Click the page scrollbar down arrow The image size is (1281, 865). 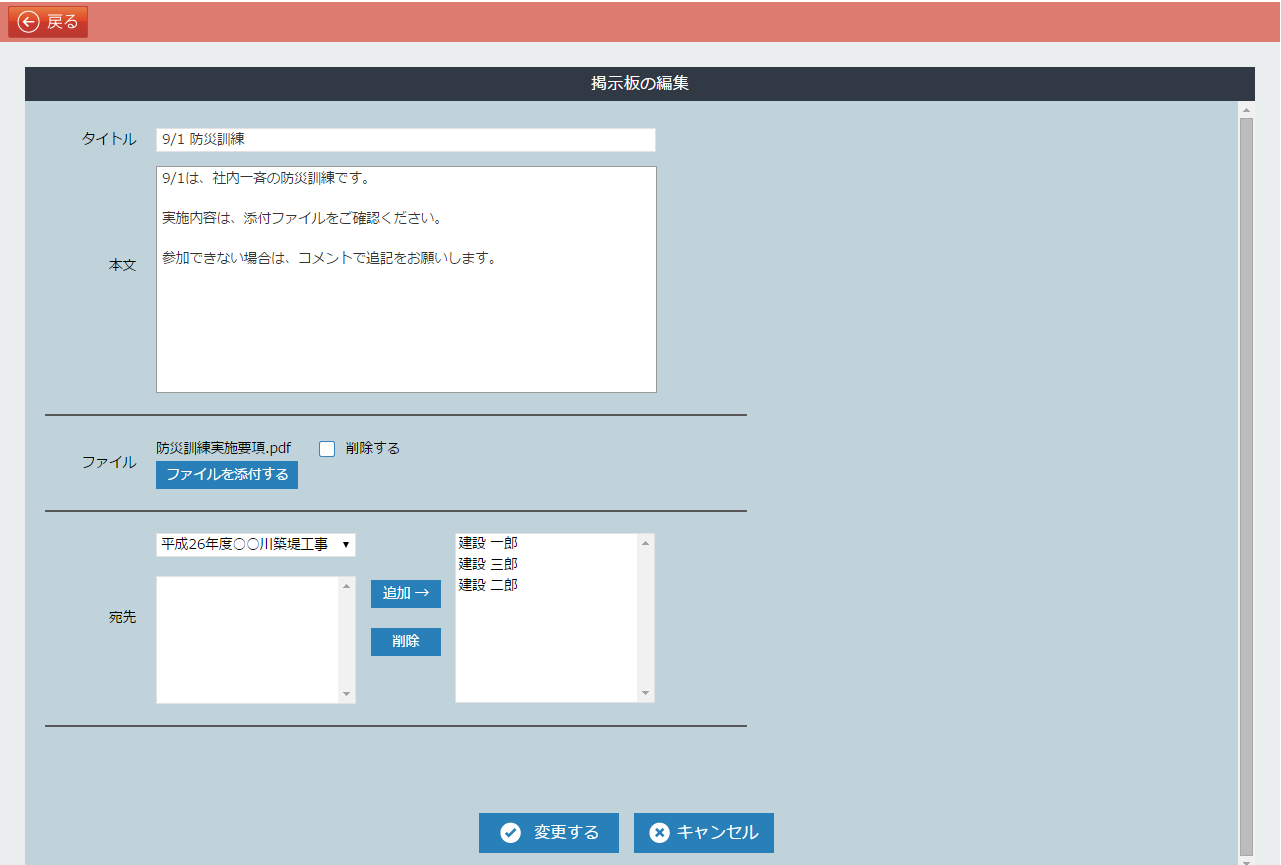pos(1246,860)
